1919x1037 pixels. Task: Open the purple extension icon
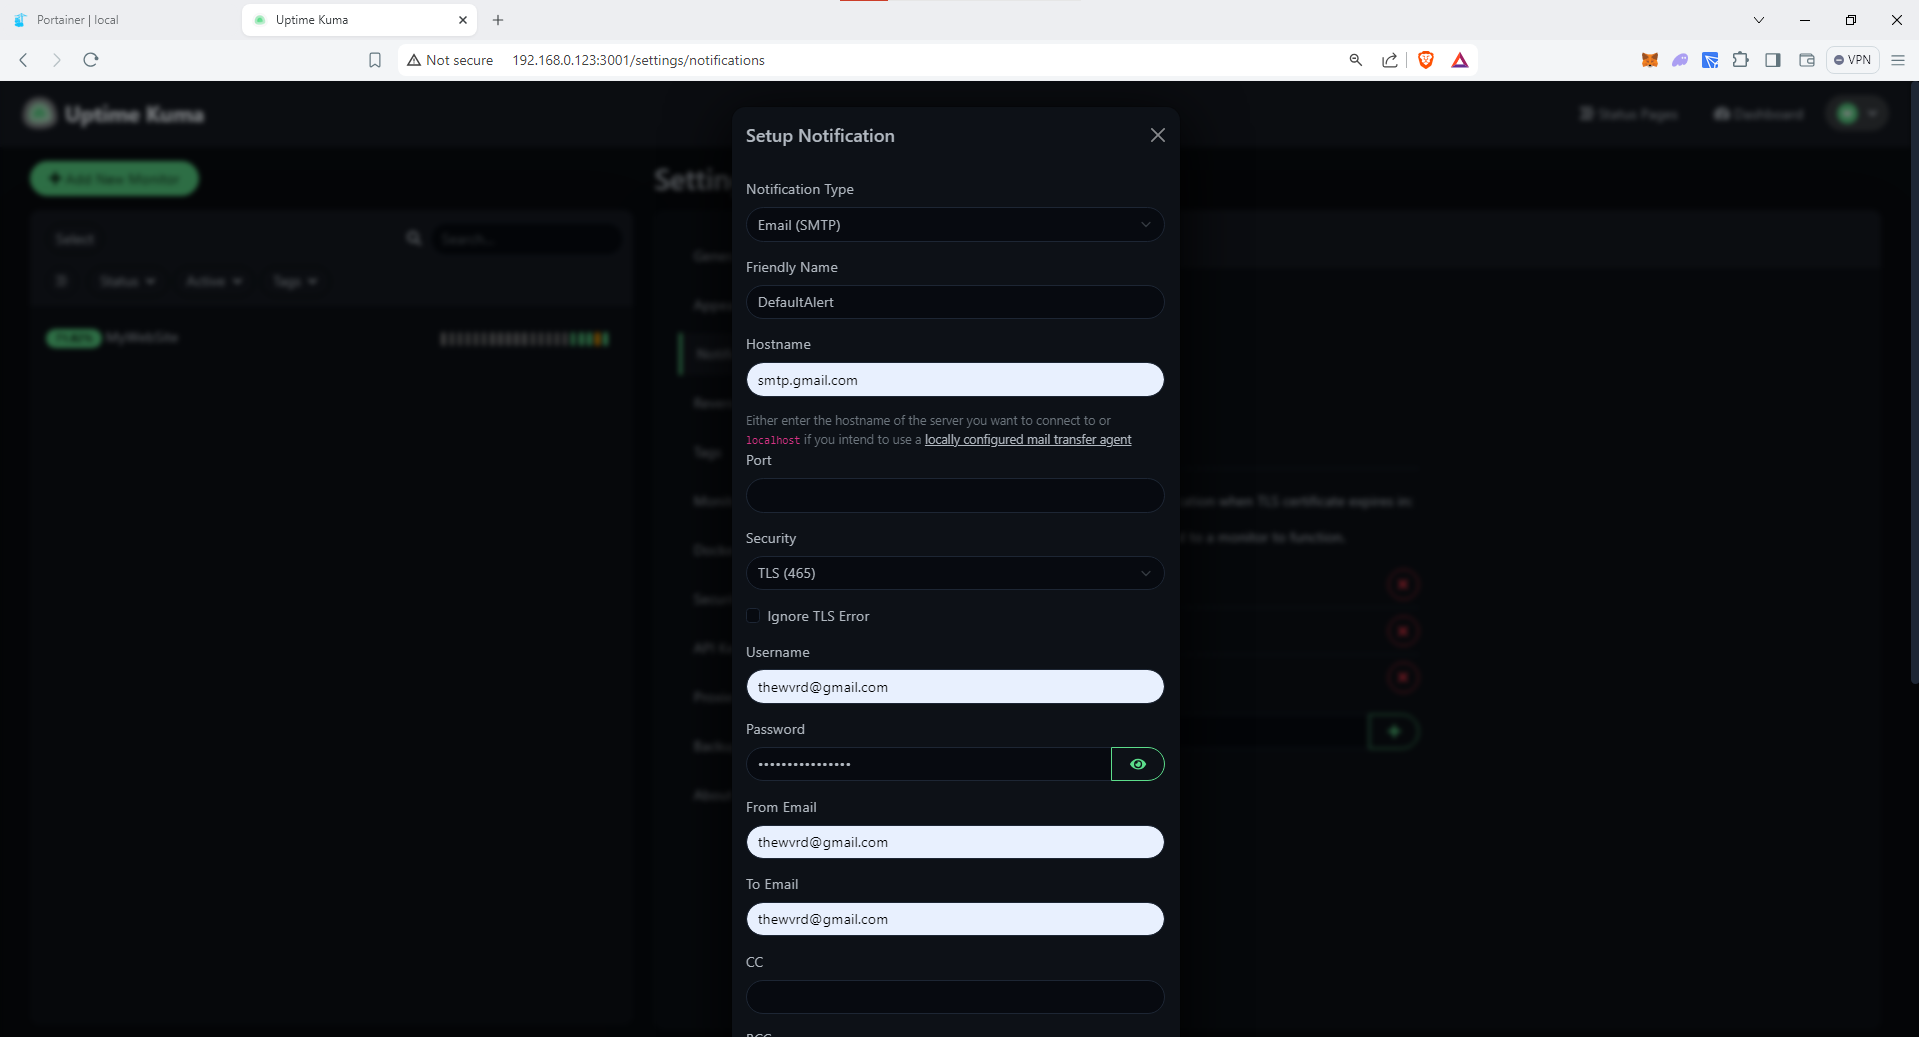coord(1680,60)
